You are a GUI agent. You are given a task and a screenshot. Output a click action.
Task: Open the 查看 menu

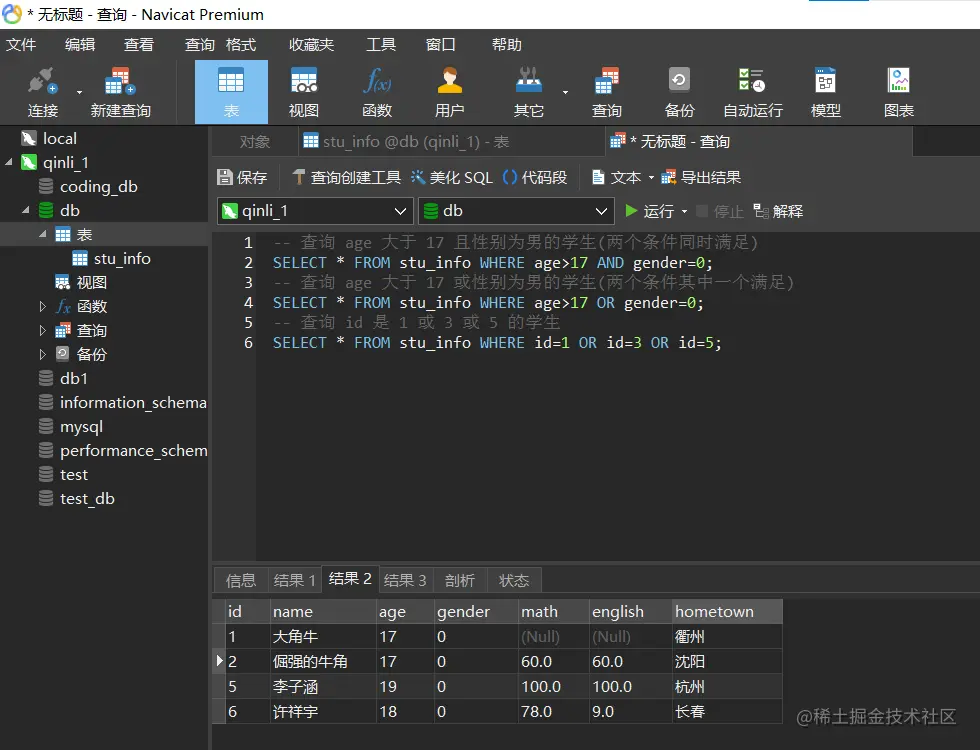pos(139,44)
